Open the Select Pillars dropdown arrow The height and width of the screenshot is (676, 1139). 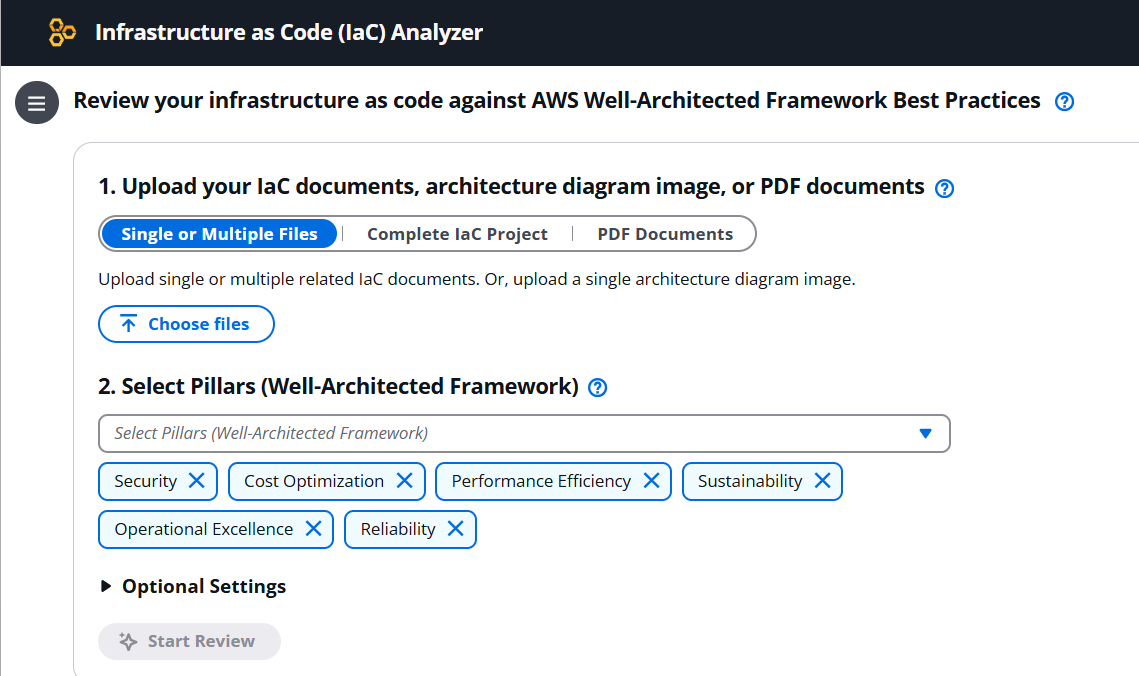(925, 433)
